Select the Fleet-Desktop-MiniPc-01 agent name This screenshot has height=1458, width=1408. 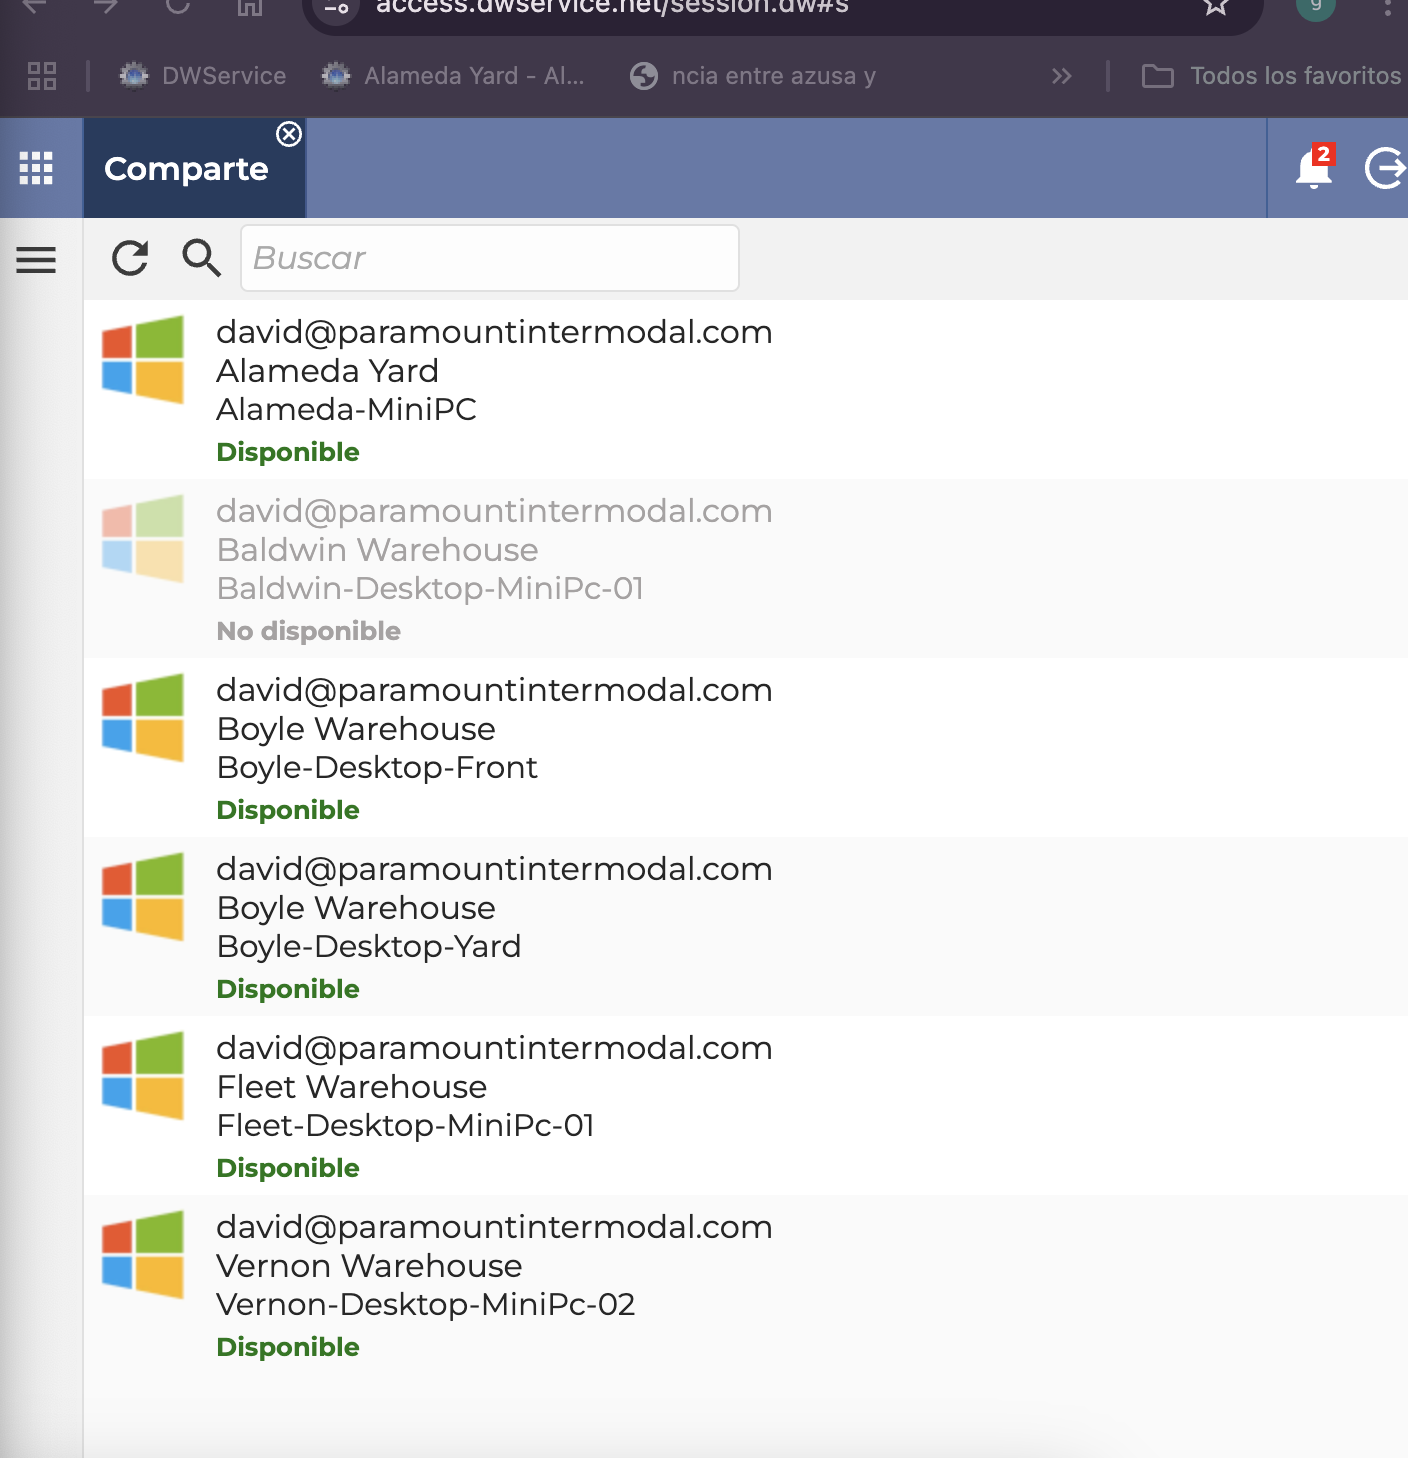coord(406,1125)
